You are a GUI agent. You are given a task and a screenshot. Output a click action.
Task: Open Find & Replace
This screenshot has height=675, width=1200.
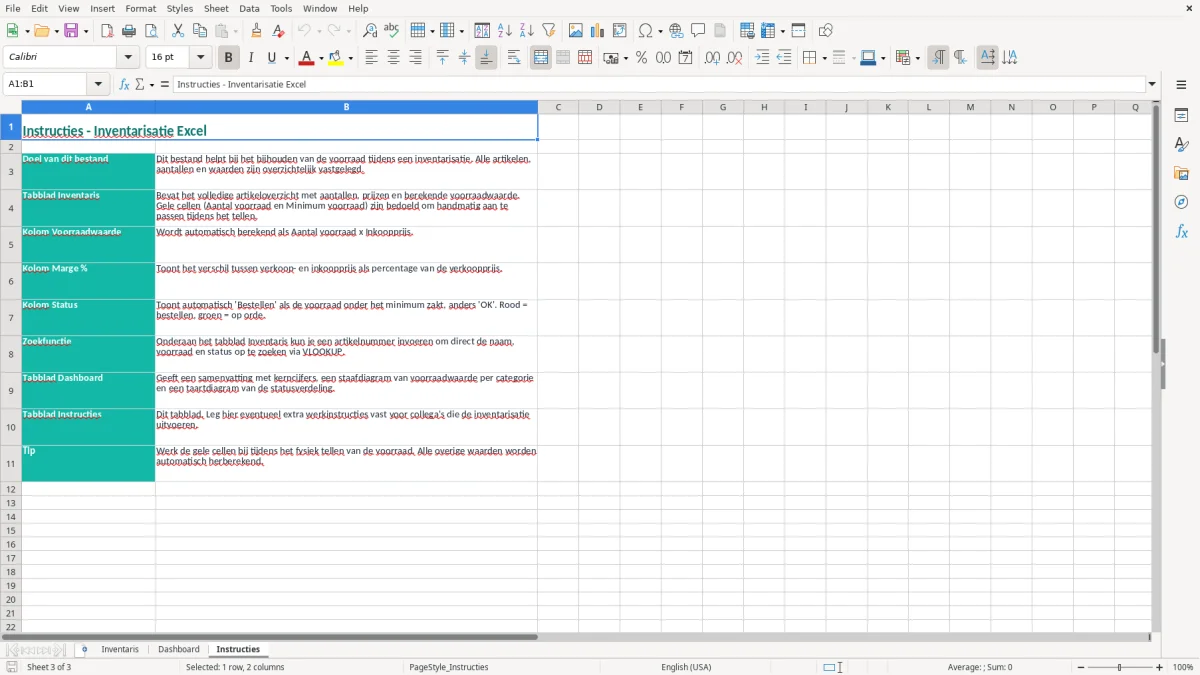click(x=370, y=31)
